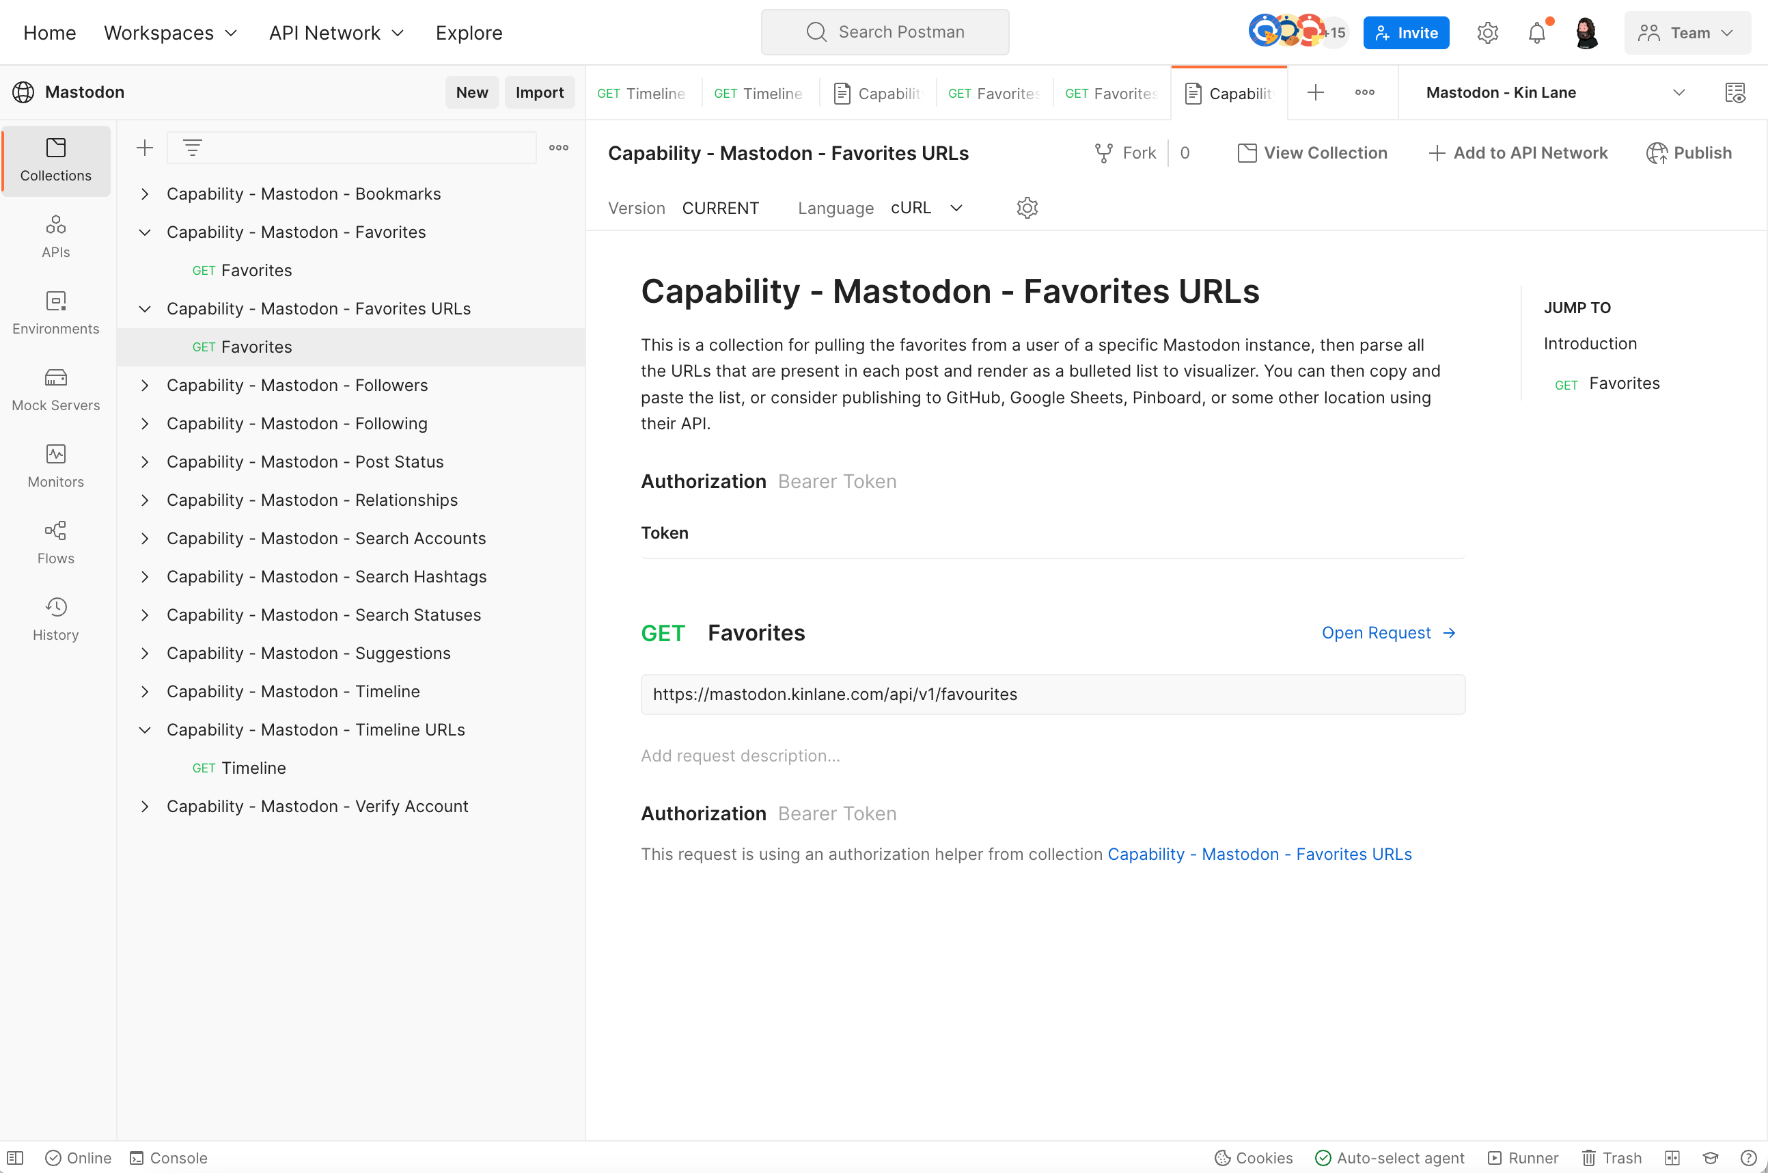
Task: Expand Capability - Mastodon - Bookmarks collection
Action: (145, 194)
